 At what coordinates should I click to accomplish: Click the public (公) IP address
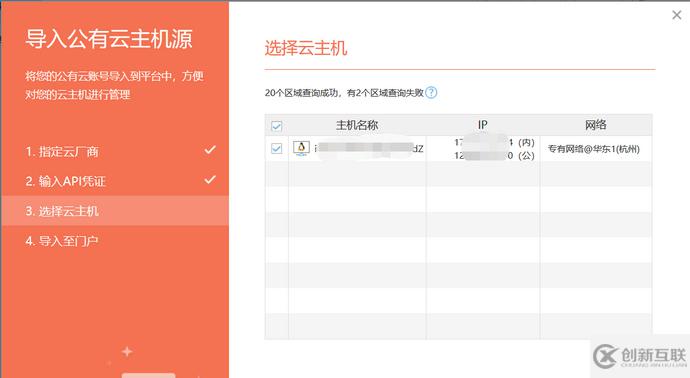[x=494, y=155]
